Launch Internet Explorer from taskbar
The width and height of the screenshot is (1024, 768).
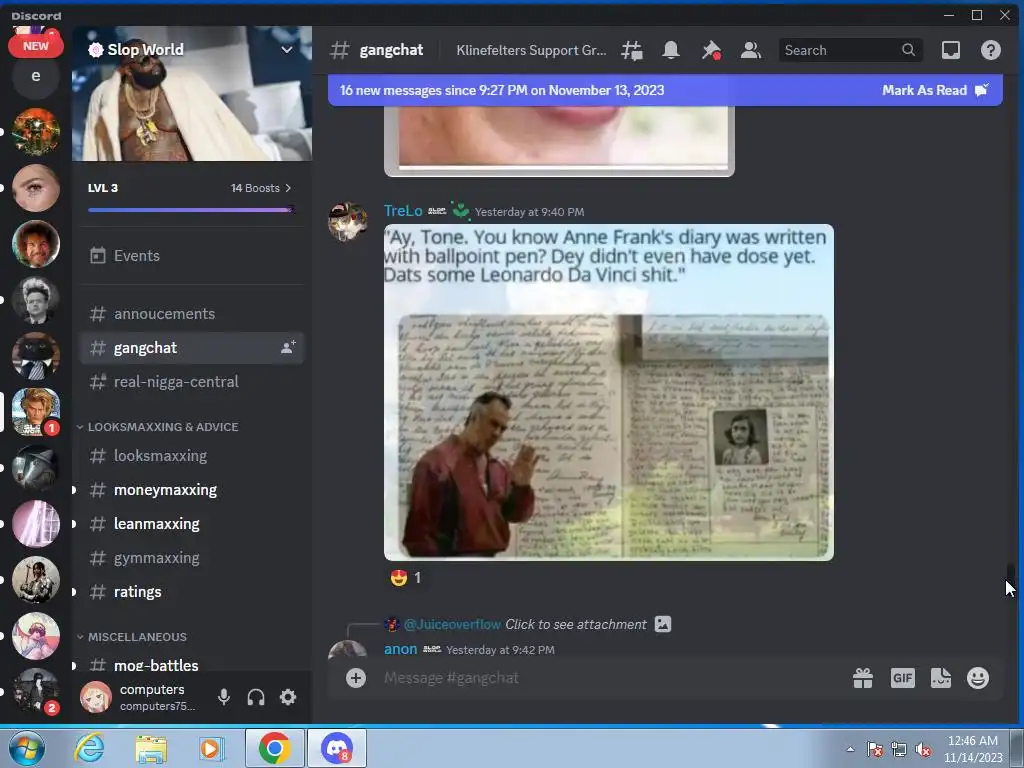(89, 748)
